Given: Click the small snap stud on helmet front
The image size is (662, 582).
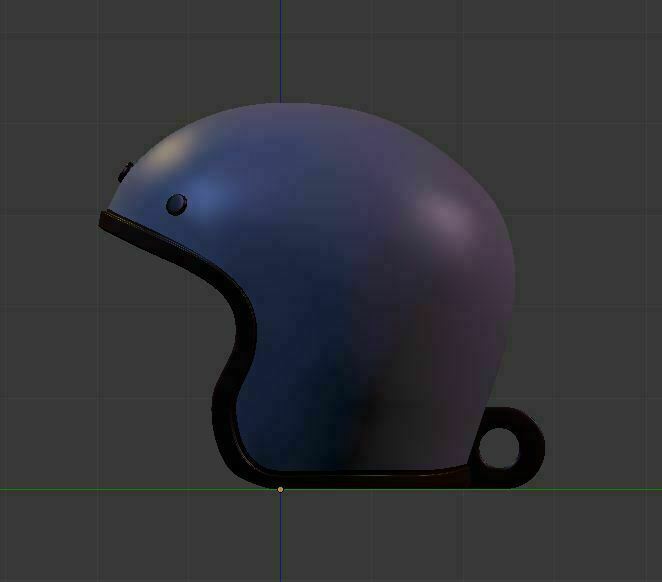Looking at the screenshot, I should [x=125, y=172].
